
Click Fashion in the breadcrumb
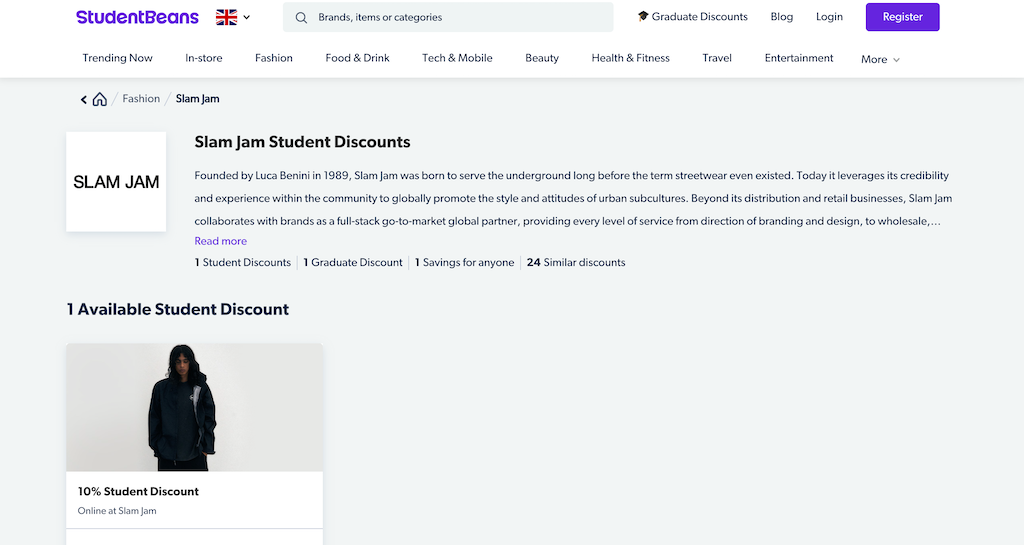[141, 99]
